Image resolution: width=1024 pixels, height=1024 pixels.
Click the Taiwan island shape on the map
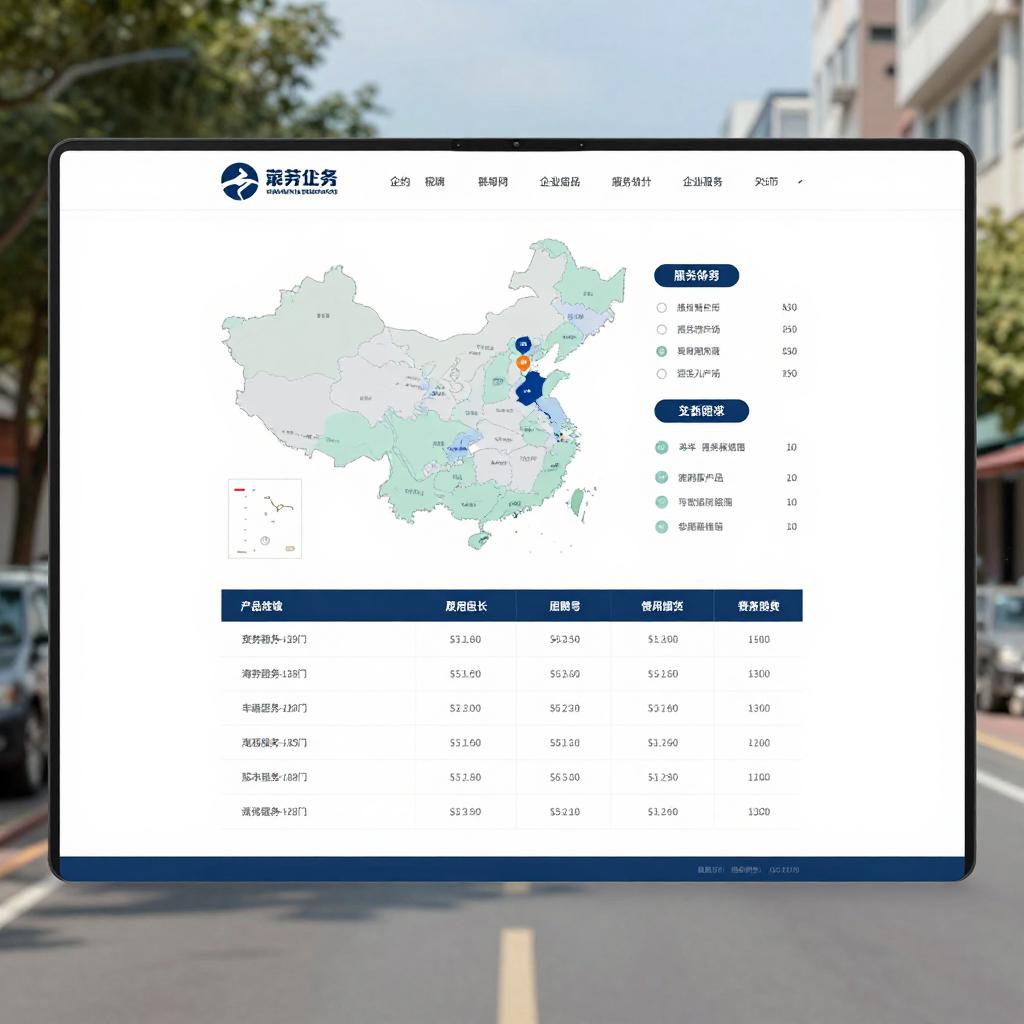pos(577,502)
